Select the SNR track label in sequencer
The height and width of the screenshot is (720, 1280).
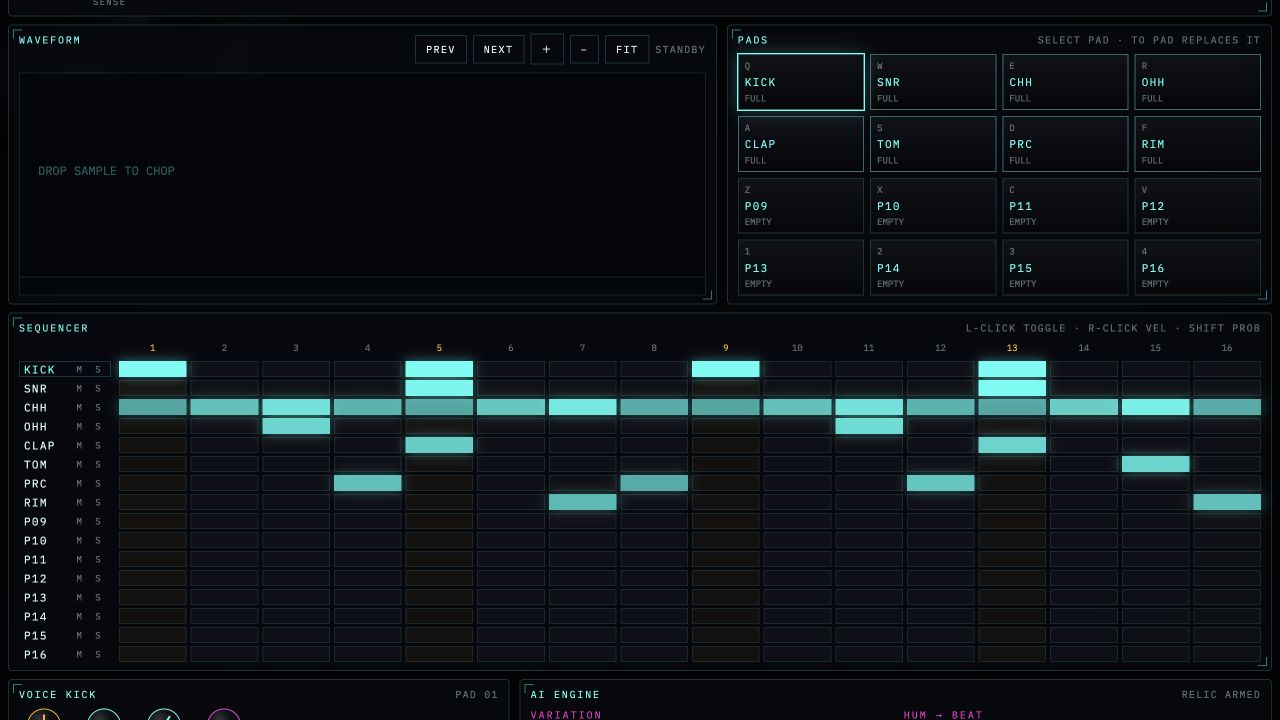point(36,389)
